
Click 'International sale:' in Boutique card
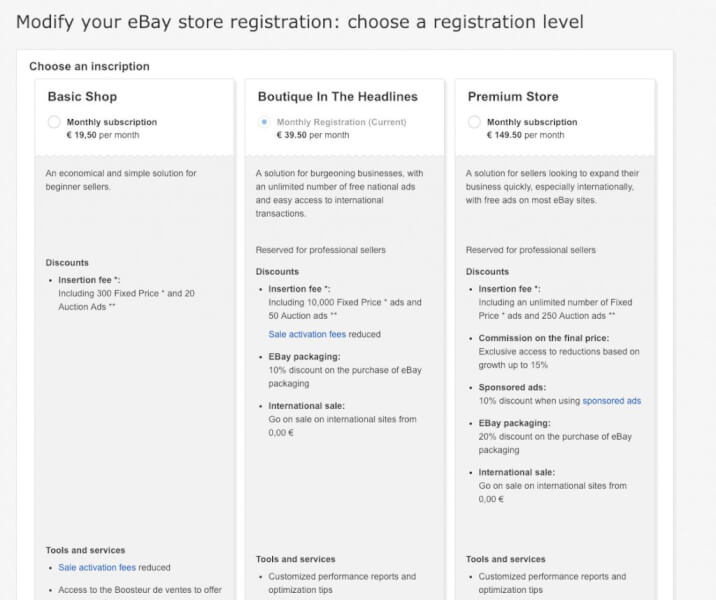click(306, 406)
